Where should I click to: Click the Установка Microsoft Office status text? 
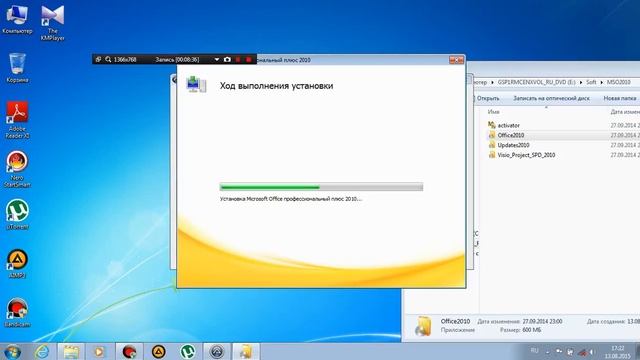click(x=291, y=199)
